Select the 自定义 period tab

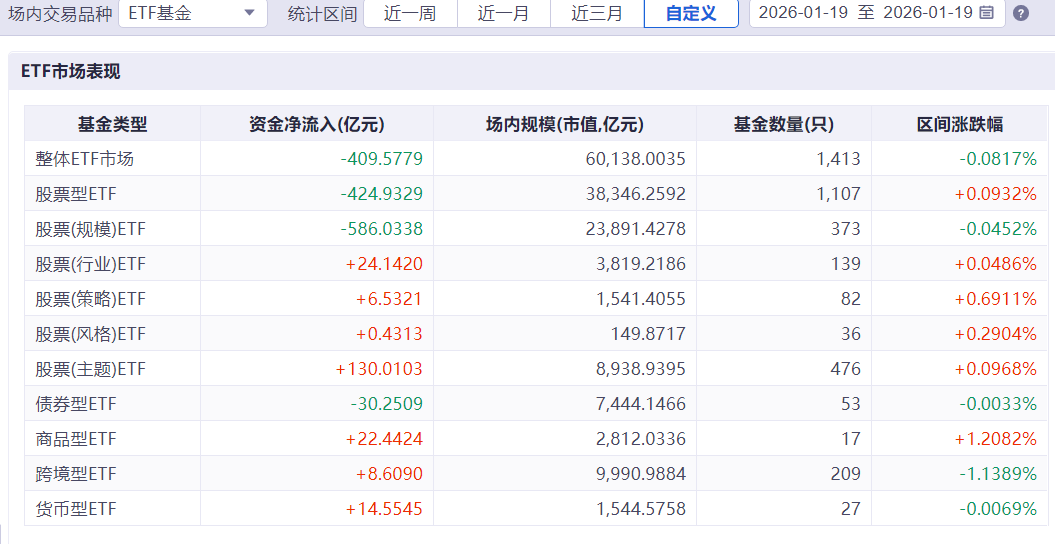691,13
